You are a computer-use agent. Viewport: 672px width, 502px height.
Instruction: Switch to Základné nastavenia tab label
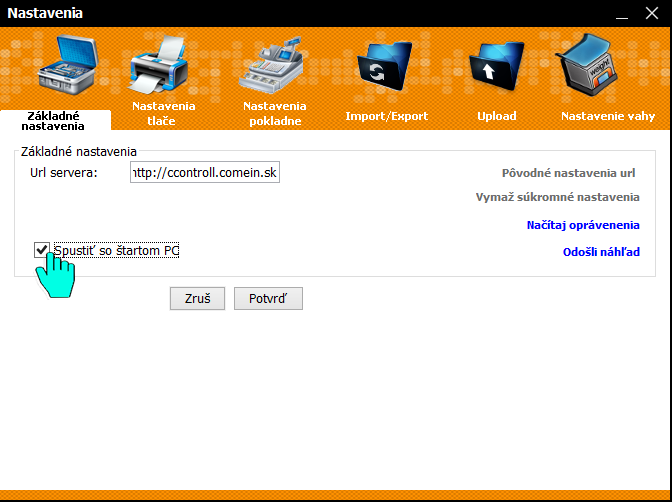[53, 121]
